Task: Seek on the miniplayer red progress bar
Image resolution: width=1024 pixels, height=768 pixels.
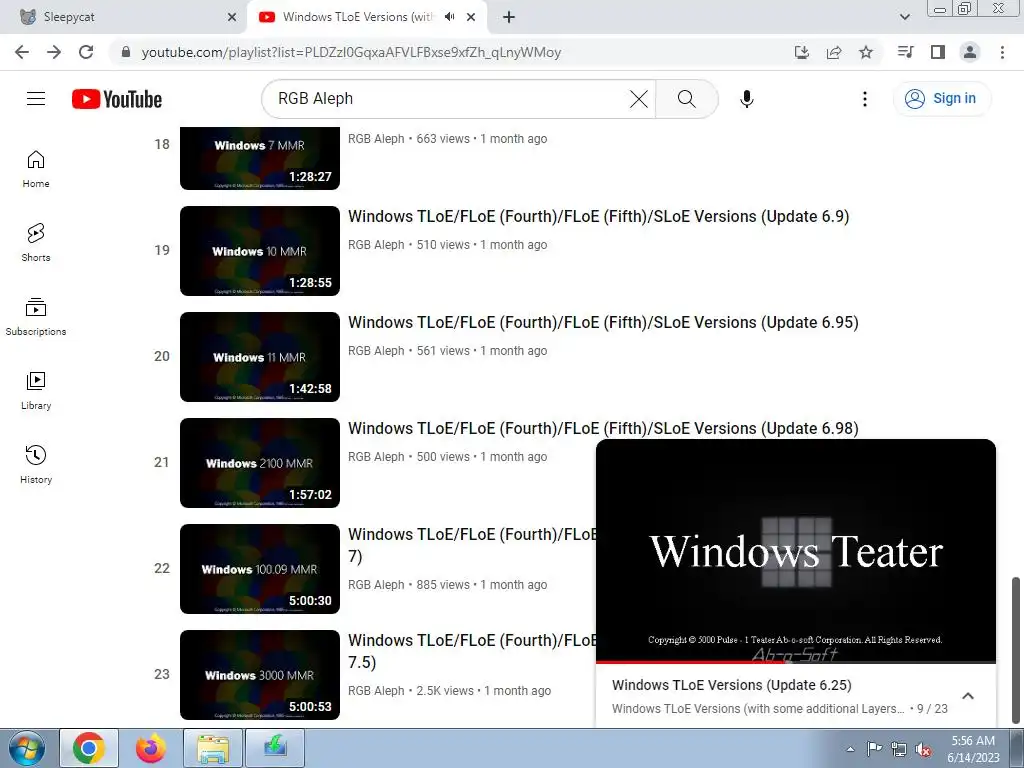Action: coord(796,662)
